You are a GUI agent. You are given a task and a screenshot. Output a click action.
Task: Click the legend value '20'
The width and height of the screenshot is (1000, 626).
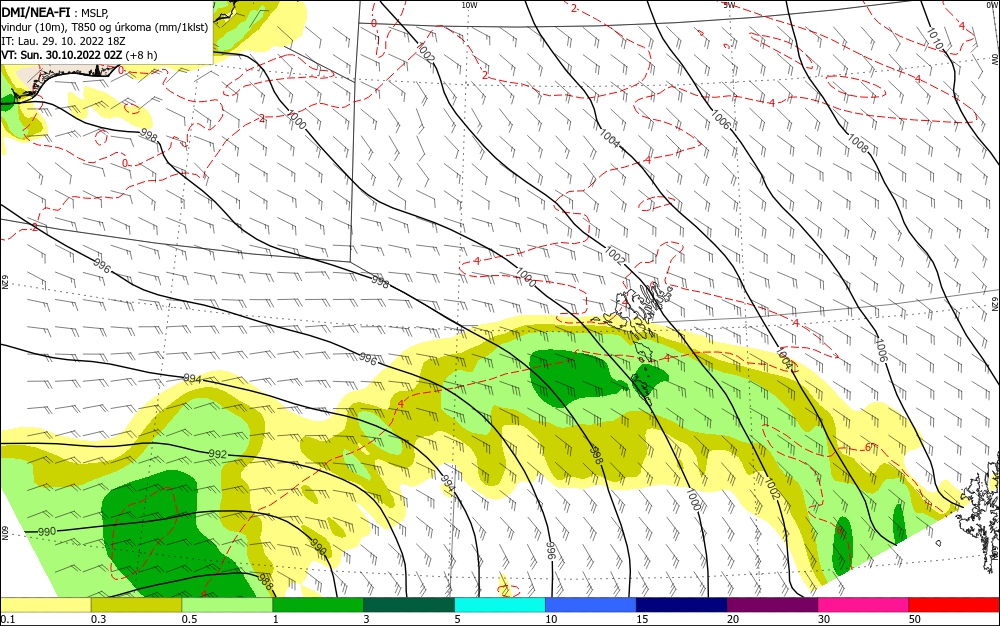tap(733, 619)
